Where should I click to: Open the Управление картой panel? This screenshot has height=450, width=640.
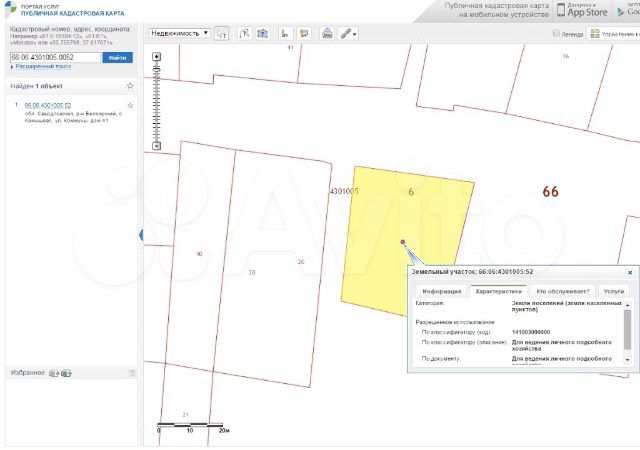coord(613,33)
